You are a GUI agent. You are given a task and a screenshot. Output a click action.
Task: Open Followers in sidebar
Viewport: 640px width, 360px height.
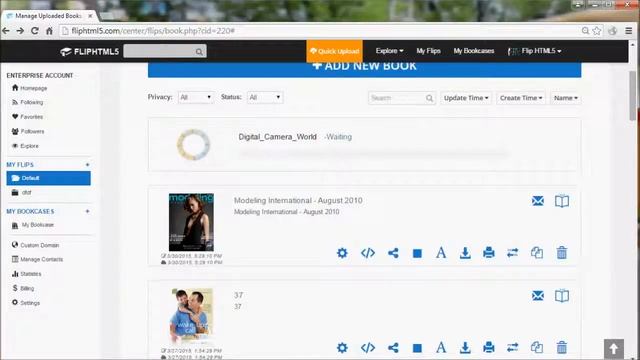pyautogui.click(x=28, y=131)
